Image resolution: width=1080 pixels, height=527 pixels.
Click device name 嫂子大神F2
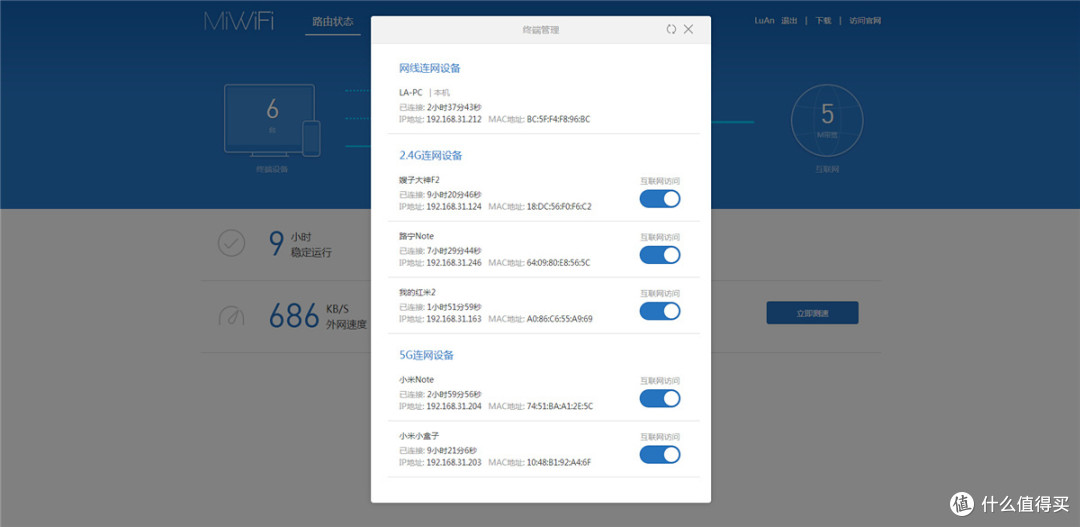pos(419,180)
